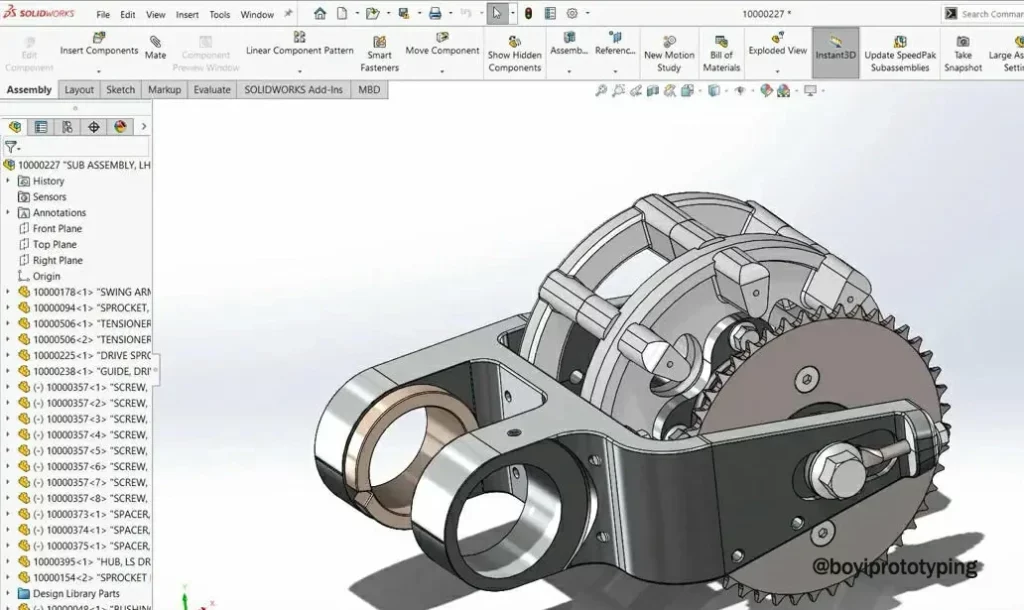Open the DisplayManager color sphere tab icon

pos(120,127)
